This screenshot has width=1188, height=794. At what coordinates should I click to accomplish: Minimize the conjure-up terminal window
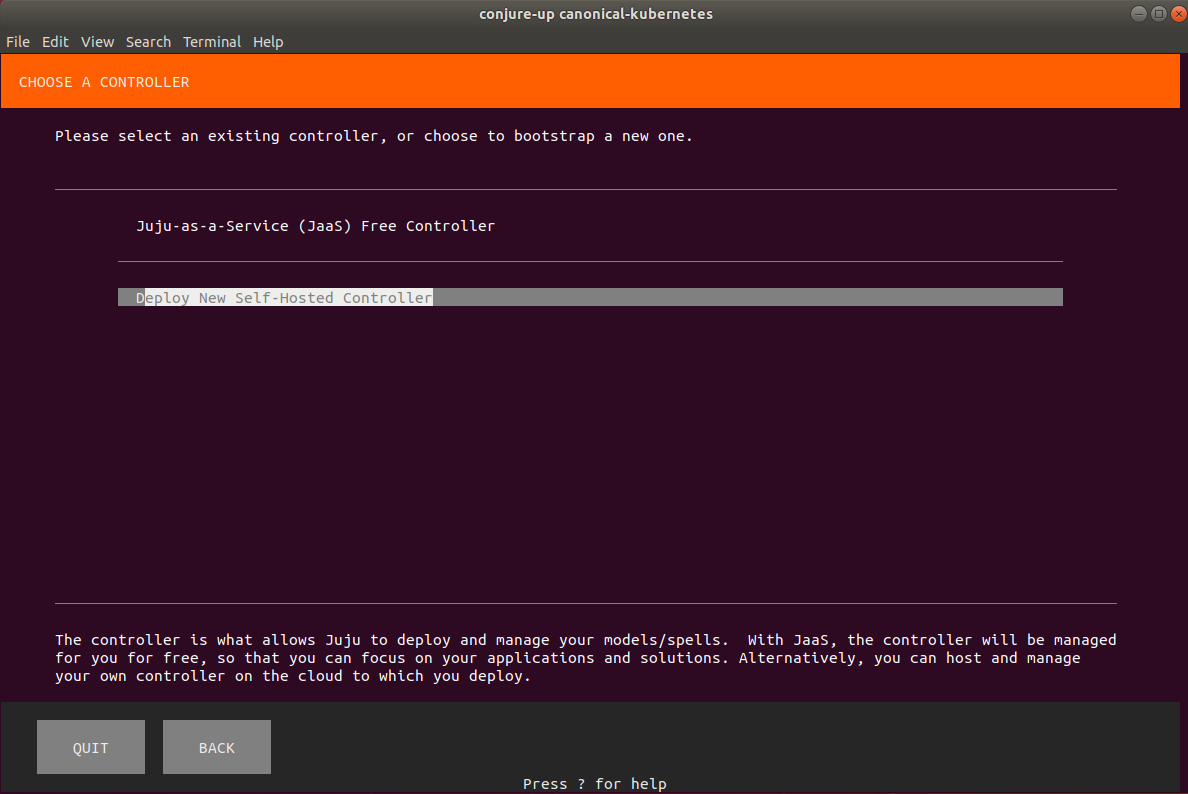(1138, 14)
